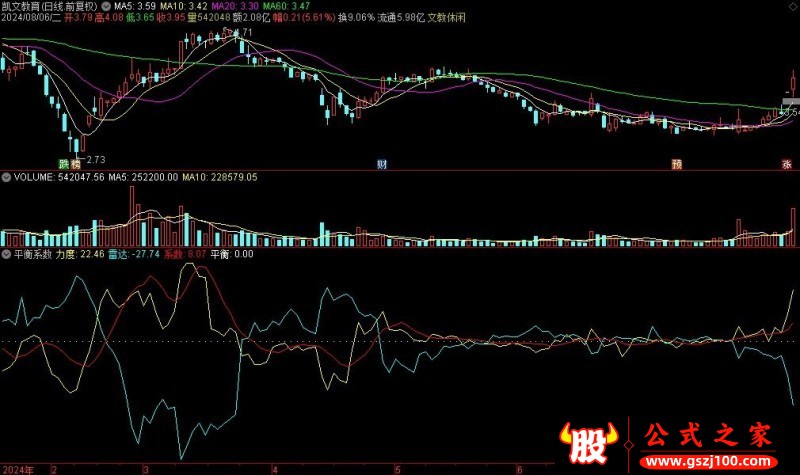Click the latest rising candlestick at chart end
The width and height of the screenshot is (800, 475).
[x=793, y=84]
